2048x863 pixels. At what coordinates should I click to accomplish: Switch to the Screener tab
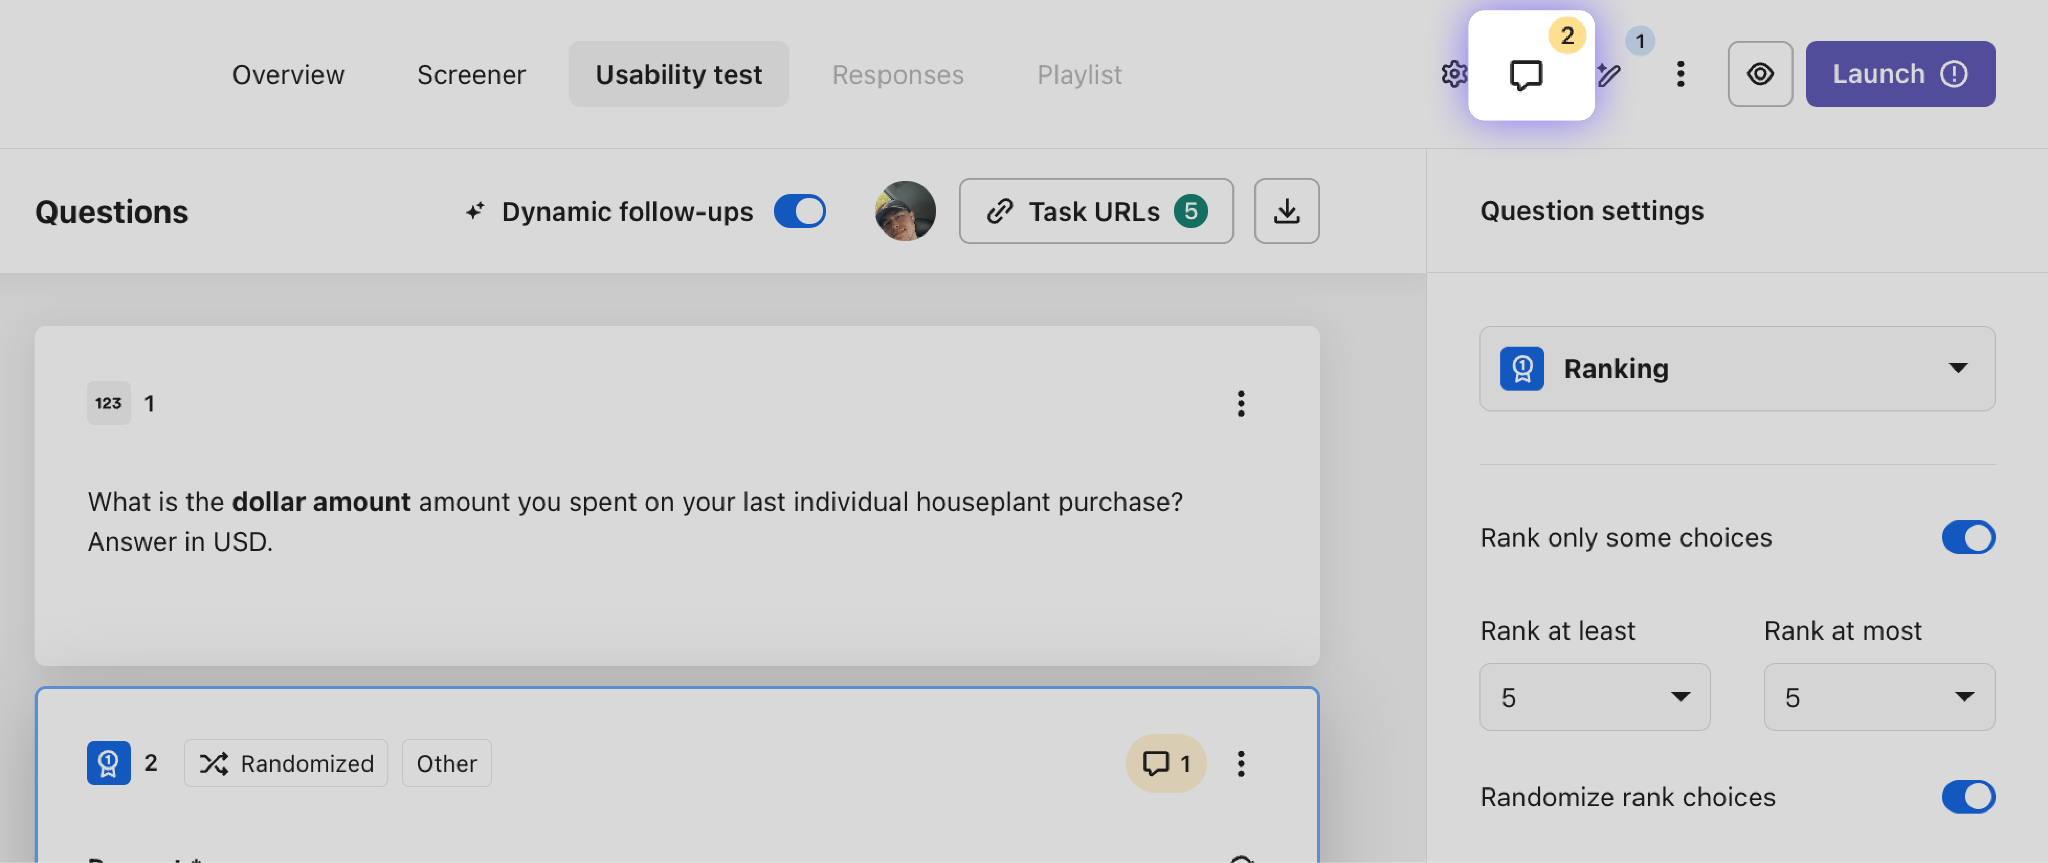471,75
